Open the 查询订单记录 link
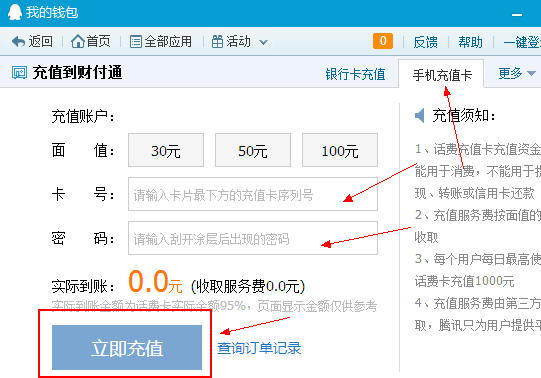541x378 pixels. 259,348
